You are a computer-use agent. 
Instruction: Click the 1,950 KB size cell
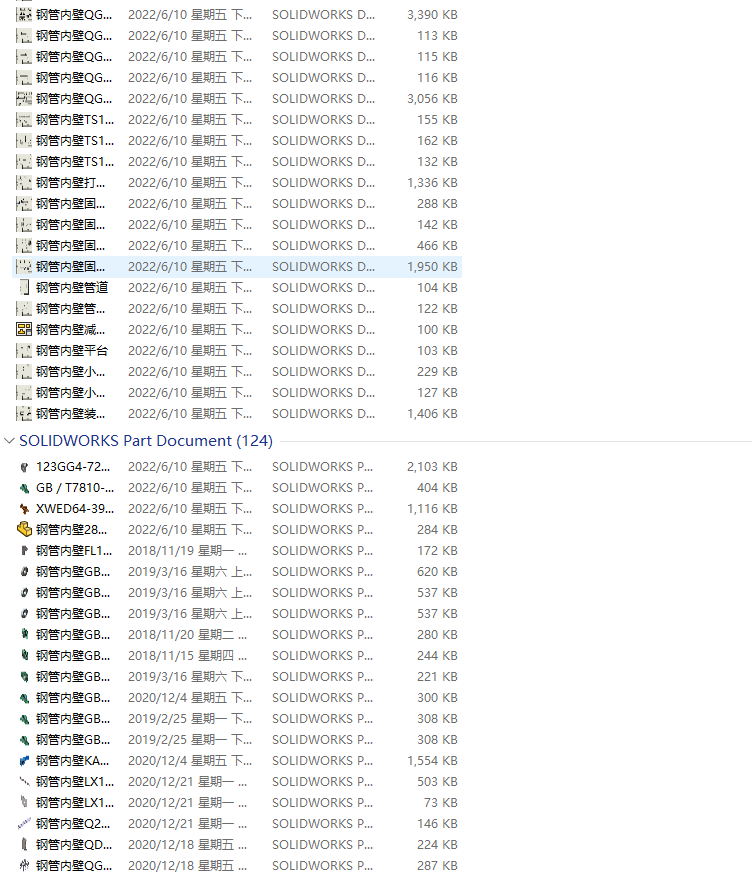pyautogui.click(x=432, y=267)
